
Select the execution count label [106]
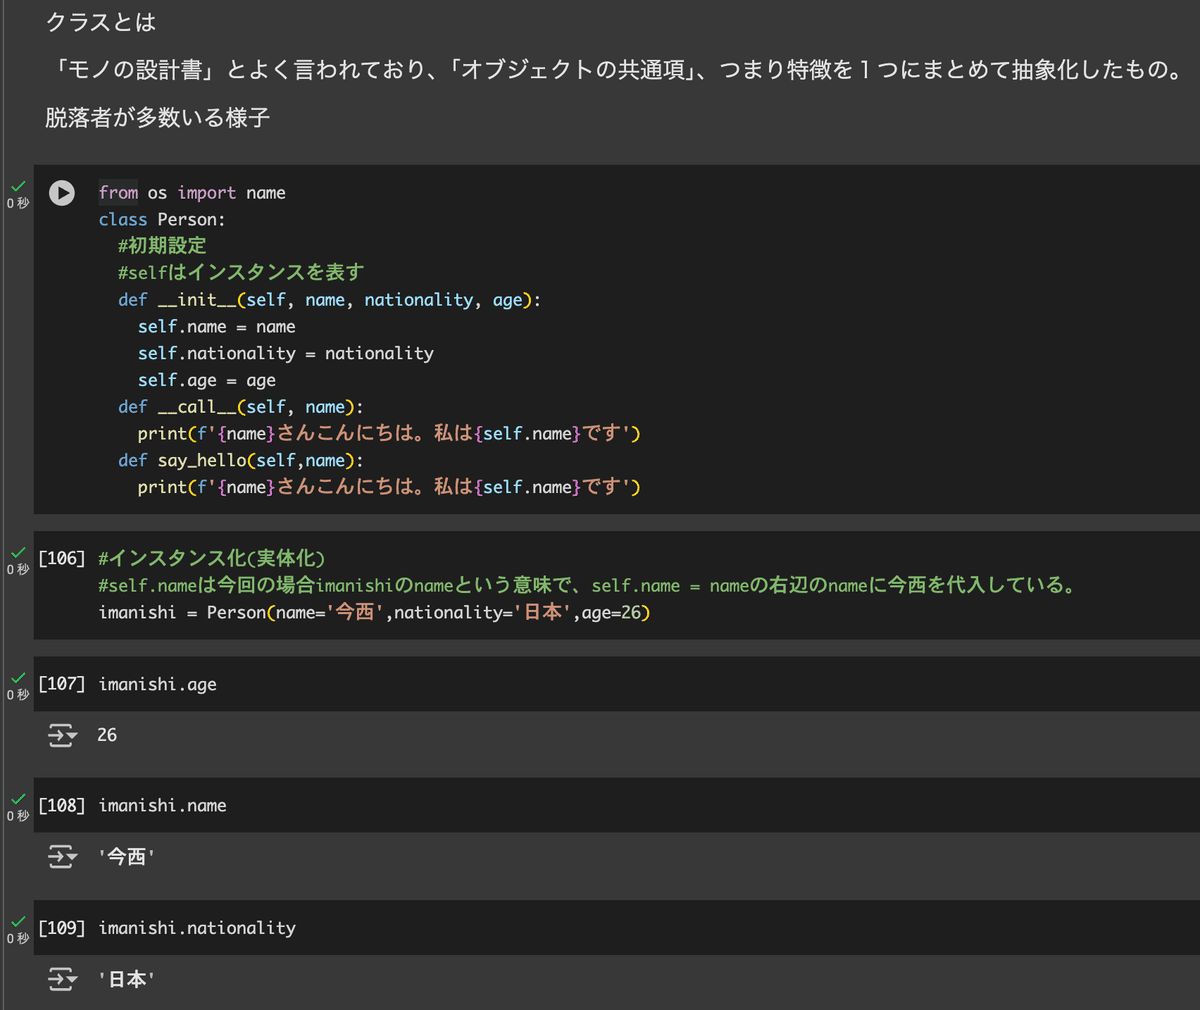62,558
